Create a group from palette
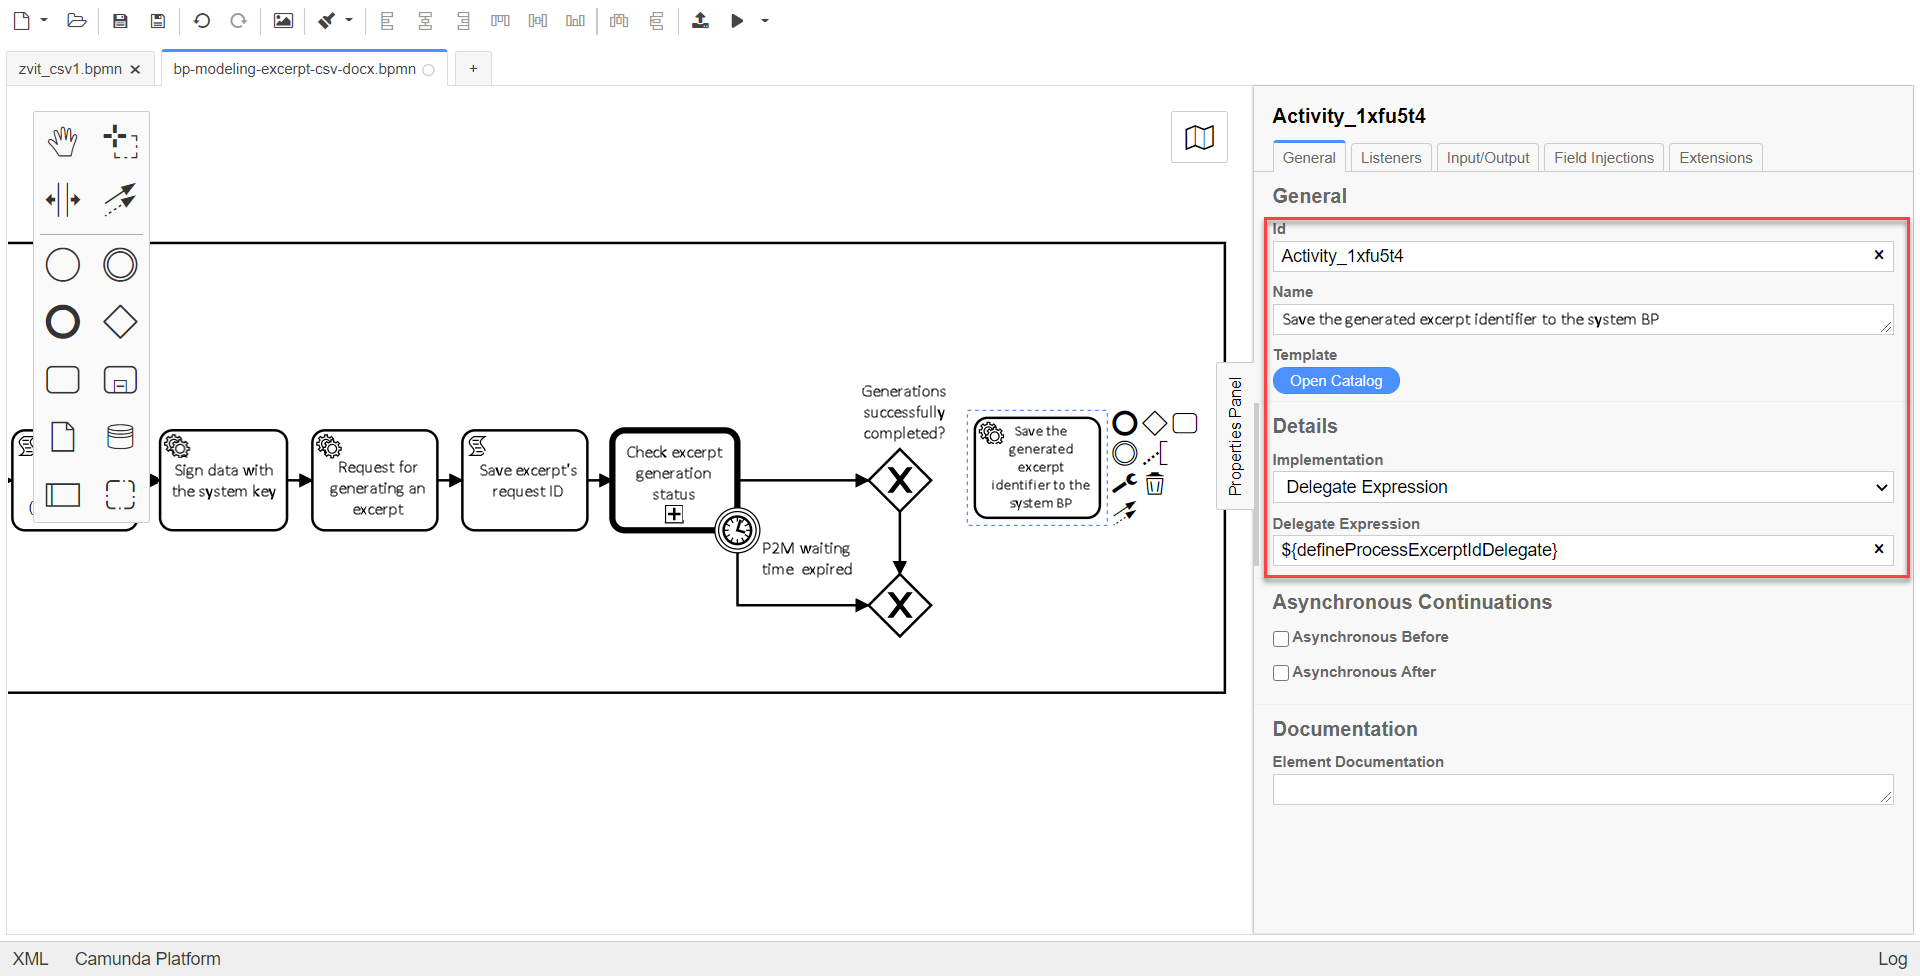Screen dimensions: 1920x976 pyautogui.click(x=120, y=494)
